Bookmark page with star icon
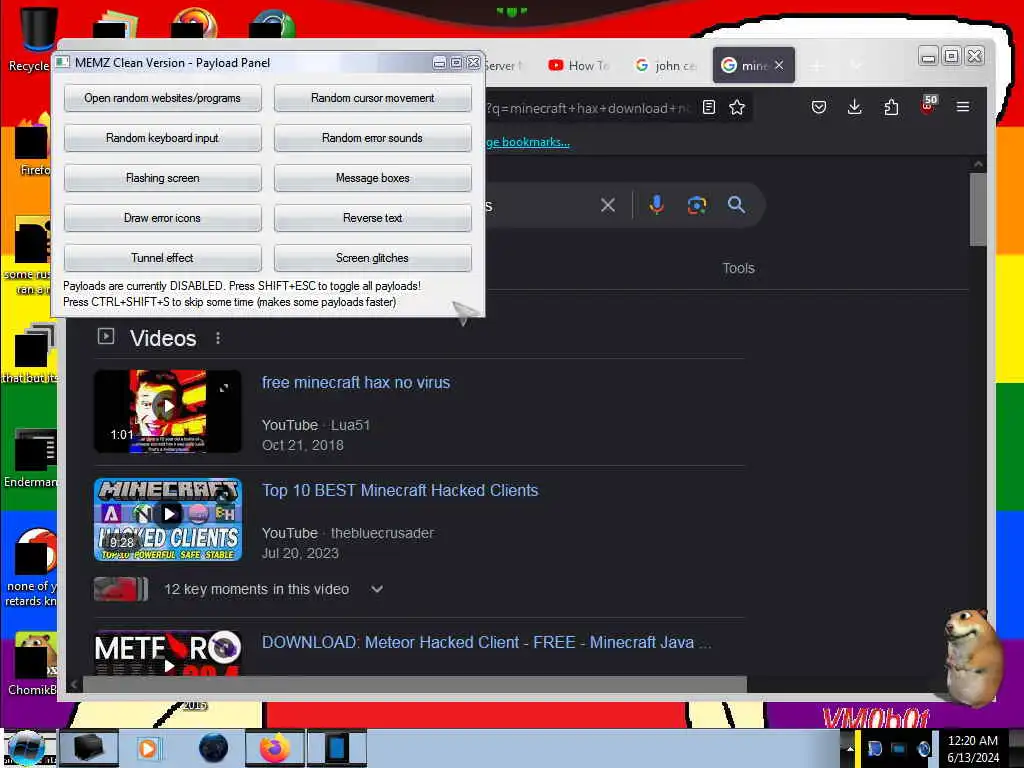 tap(737, 107)
